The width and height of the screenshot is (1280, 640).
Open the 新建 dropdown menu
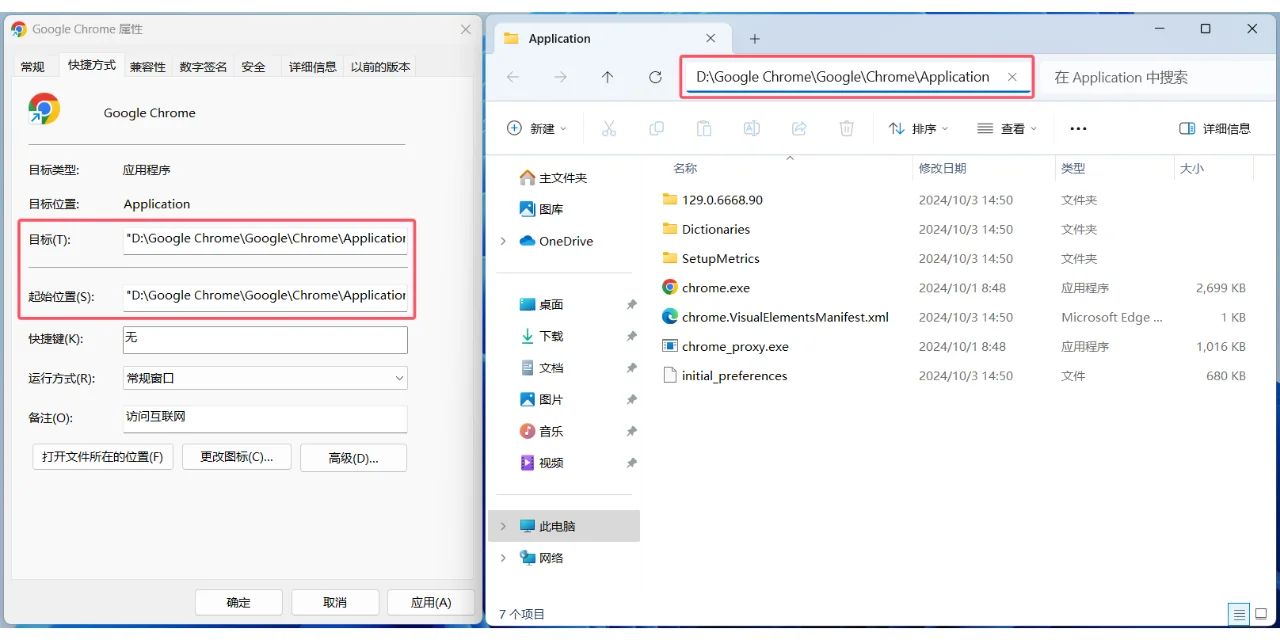[537, 128]
